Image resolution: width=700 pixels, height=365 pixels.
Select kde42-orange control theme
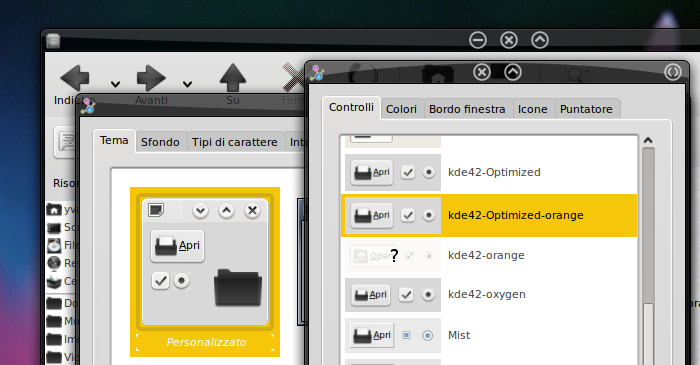tap(489, 255)
